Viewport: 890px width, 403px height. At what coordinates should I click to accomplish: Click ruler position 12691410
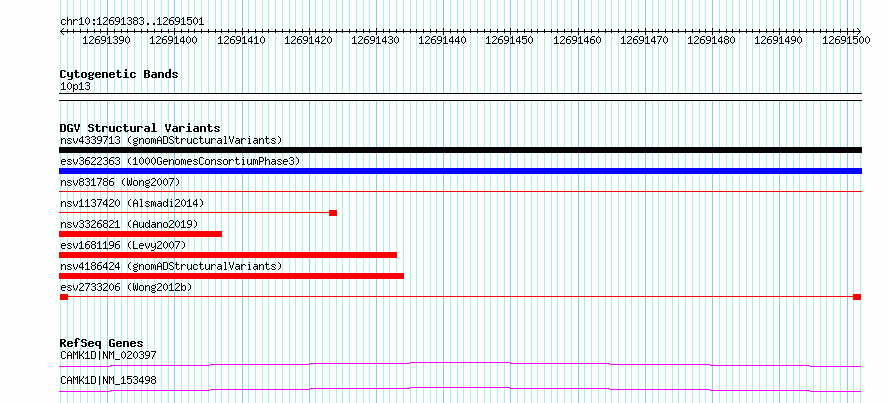click(241, 40)
